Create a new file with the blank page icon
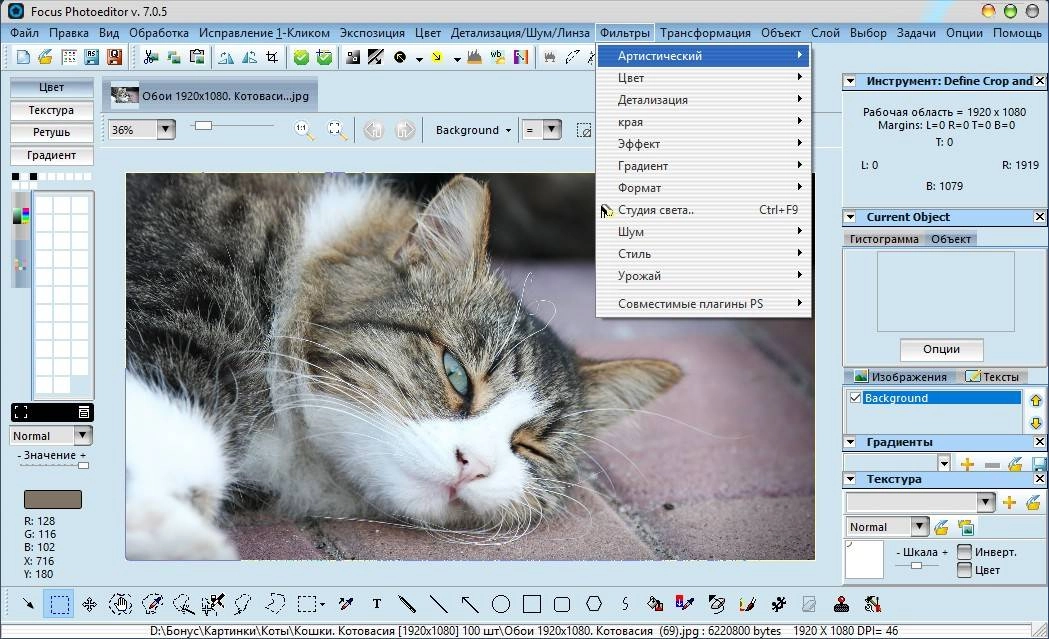The width and height of the screenshot is (1049, 639). [x=23, y=58]
